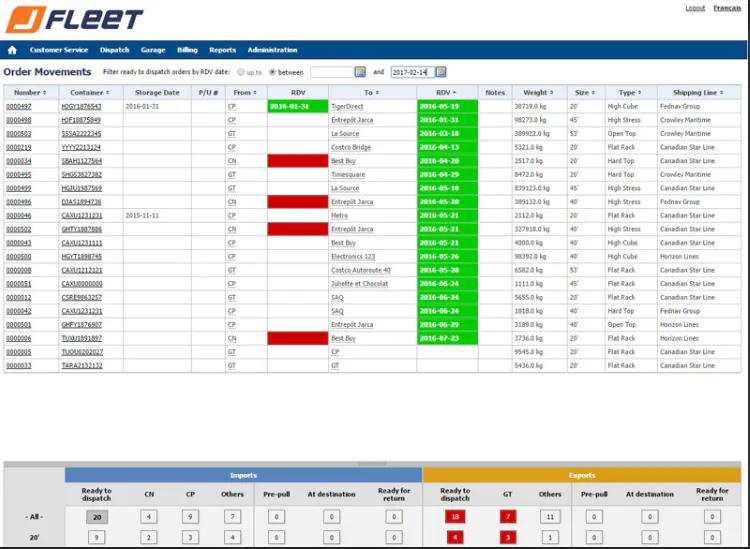Sort table by Container column arrows
The image size is (750, 549).
tap(108, 93)
